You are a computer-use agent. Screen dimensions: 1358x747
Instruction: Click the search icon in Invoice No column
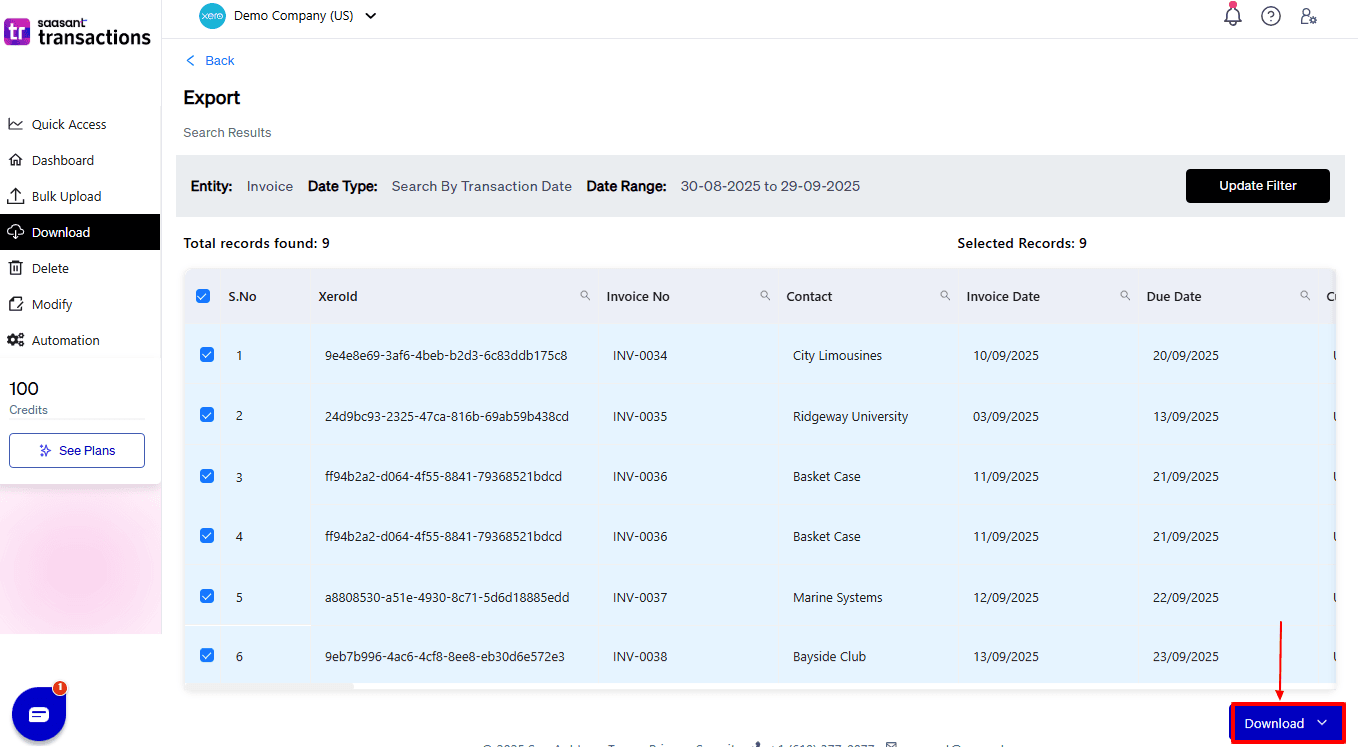tap(765, 296)
